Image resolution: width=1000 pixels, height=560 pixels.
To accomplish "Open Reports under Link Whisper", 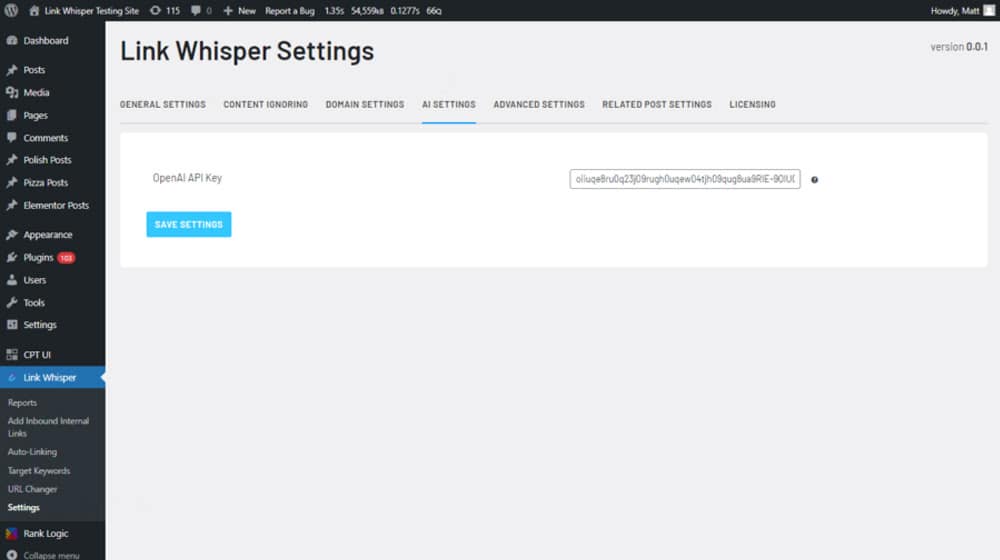I will click(x=22, y=403).
